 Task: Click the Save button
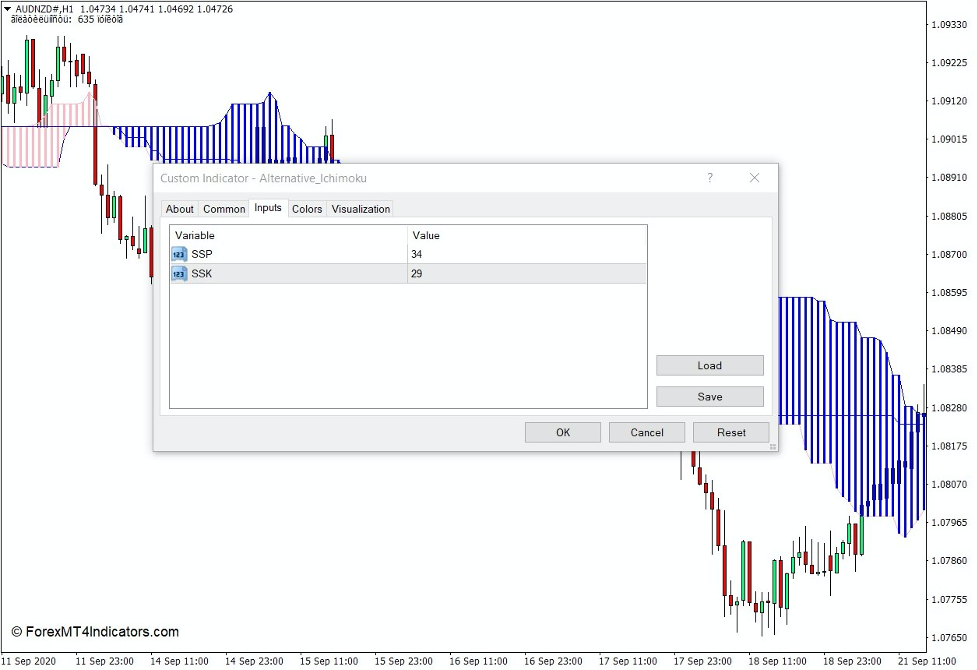tap(709, 396)
